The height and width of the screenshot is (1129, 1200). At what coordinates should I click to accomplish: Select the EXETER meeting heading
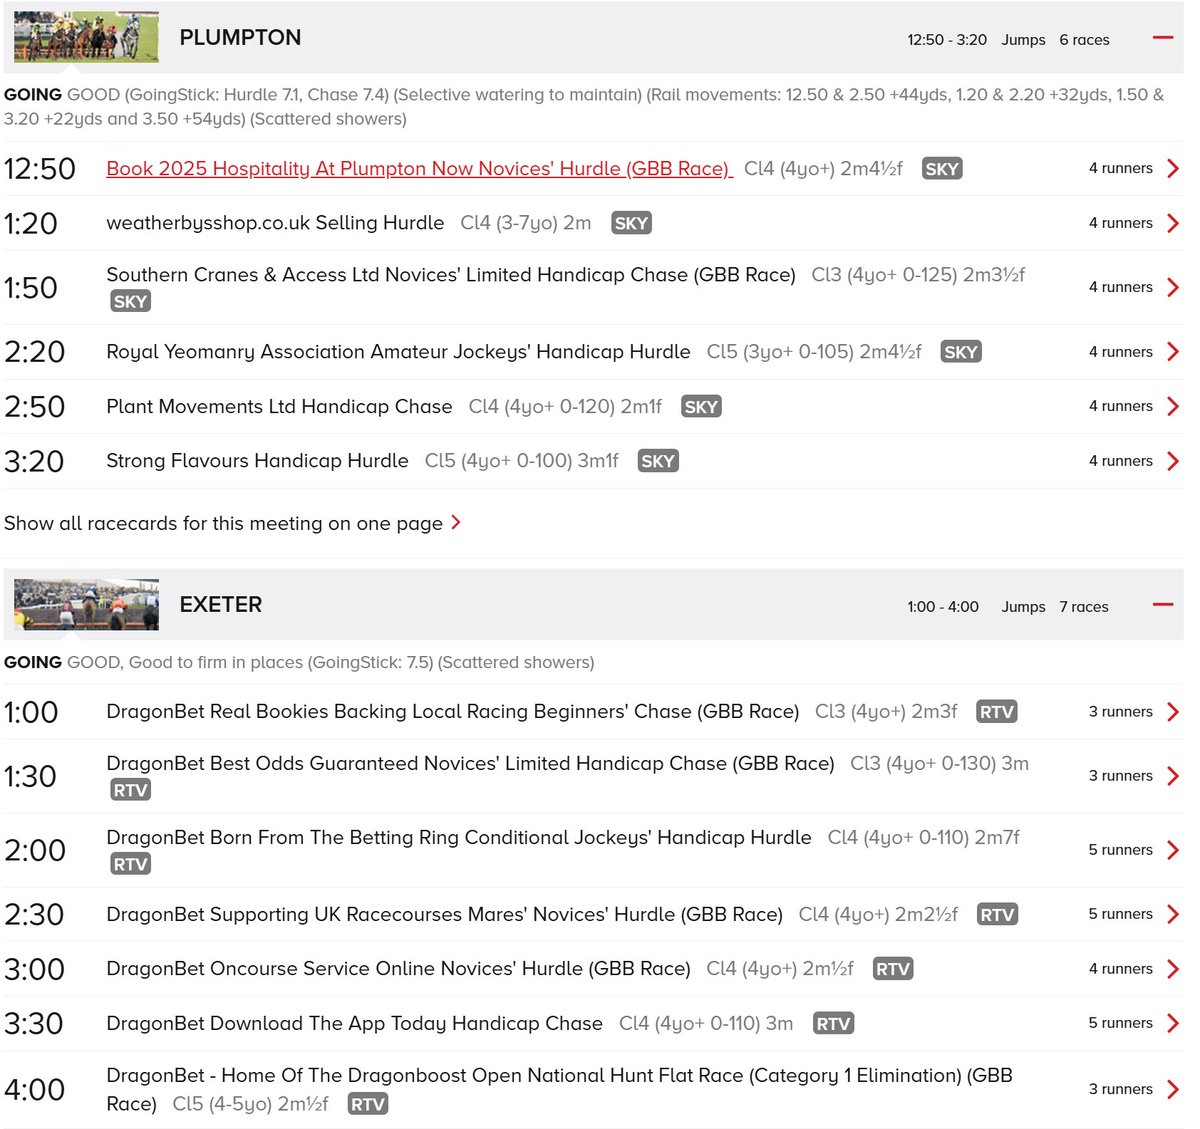(221, 605)
